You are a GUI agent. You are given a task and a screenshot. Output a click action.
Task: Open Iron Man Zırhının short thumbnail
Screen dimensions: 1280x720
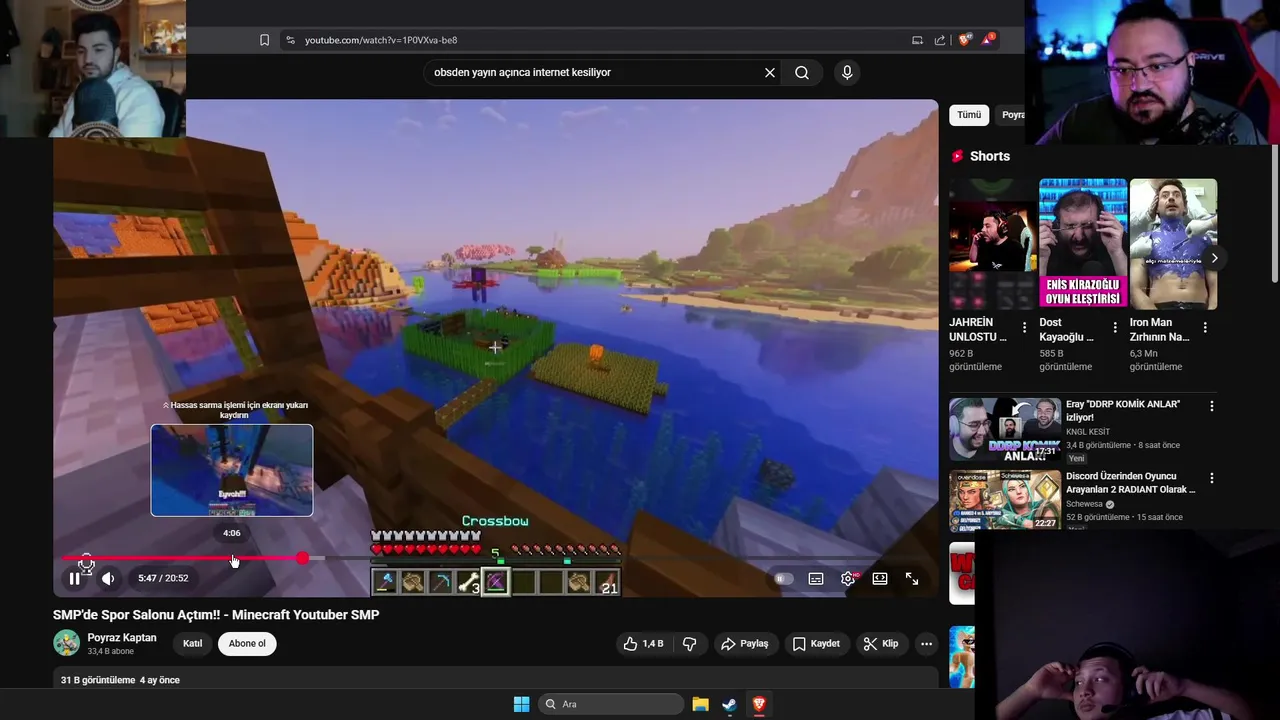pos(1173,244)
